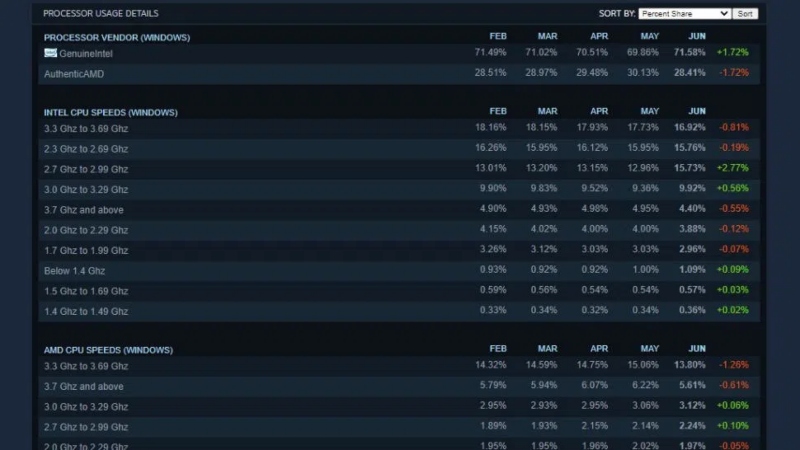Click the AMD 3.7 Ghz and above row
The width and height of the screenshot is (800, 450).
[83, 387]
